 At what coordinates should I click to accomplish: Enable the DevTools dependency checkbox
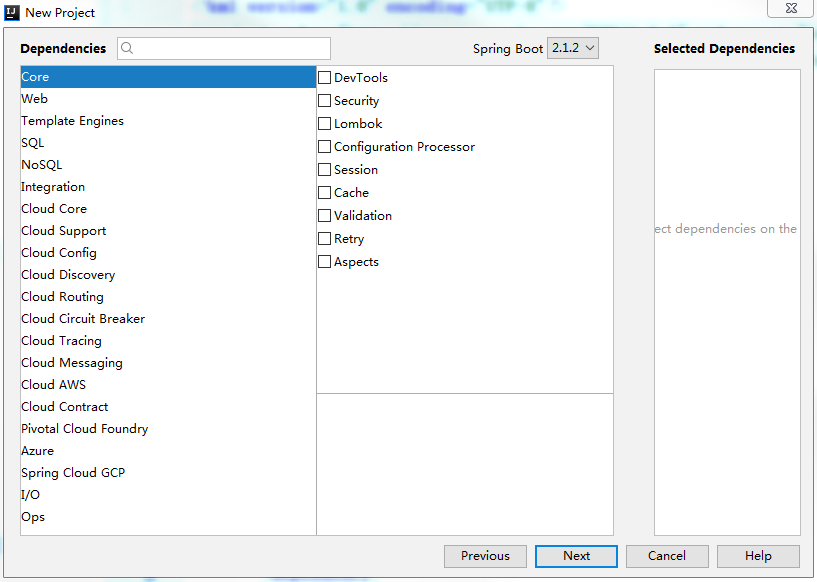pos(324,78)
